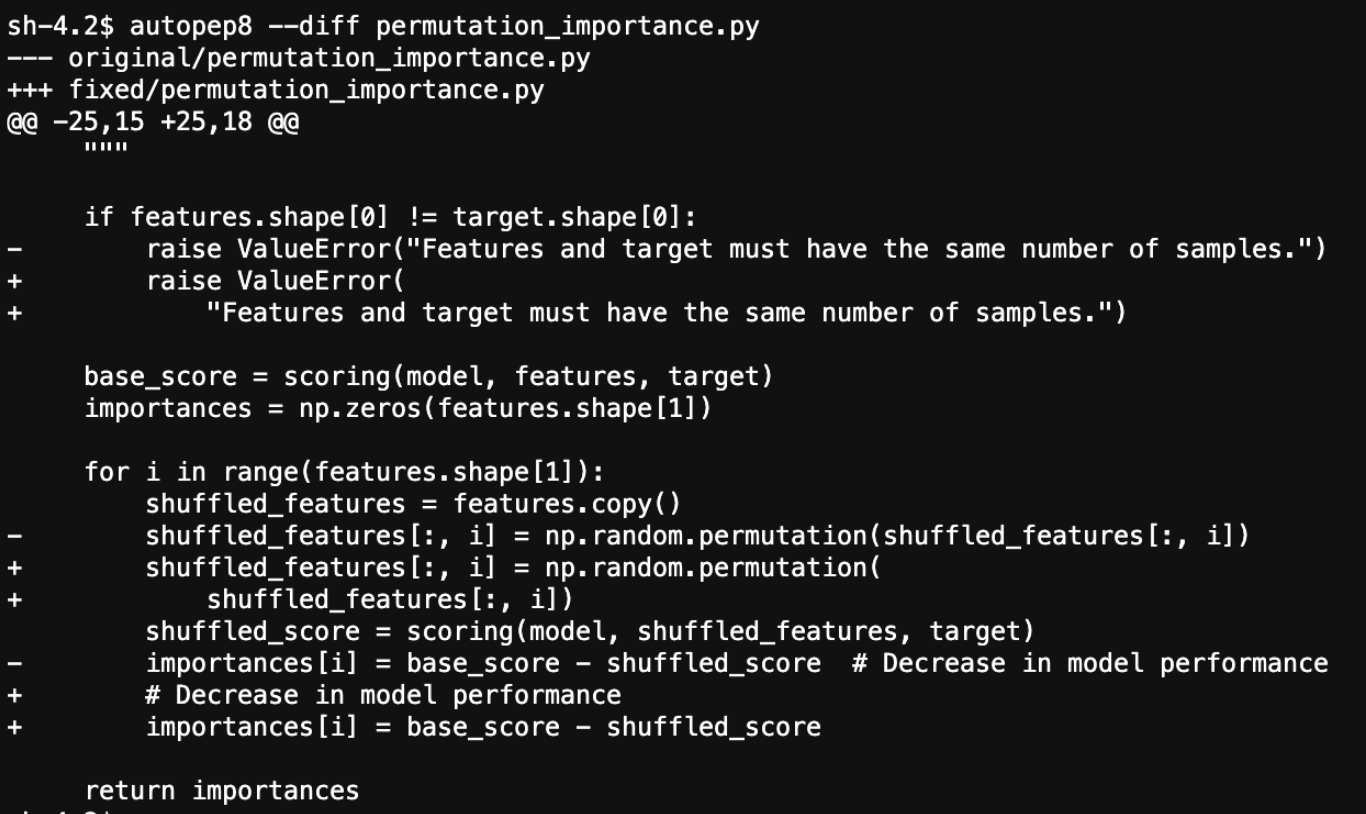Click the 'importances = np.zeros' line
This screenshot has height=814, width=1366.
point(397,409)
